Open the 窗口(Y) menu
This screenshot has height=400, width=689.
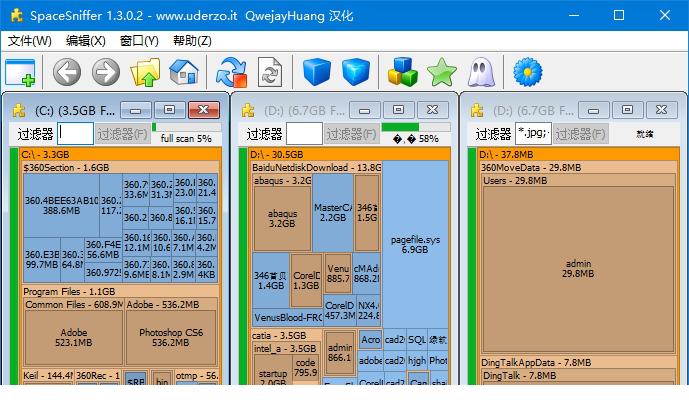click(139, 41)
